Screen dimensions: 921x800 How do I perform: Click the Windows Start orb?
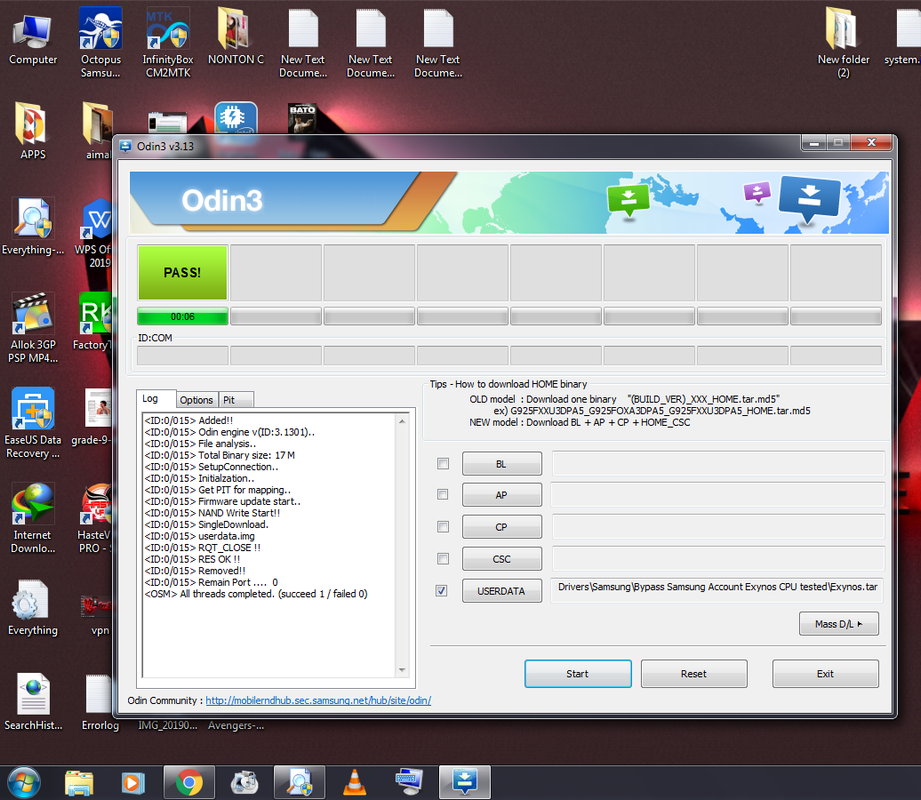(24, 783)
